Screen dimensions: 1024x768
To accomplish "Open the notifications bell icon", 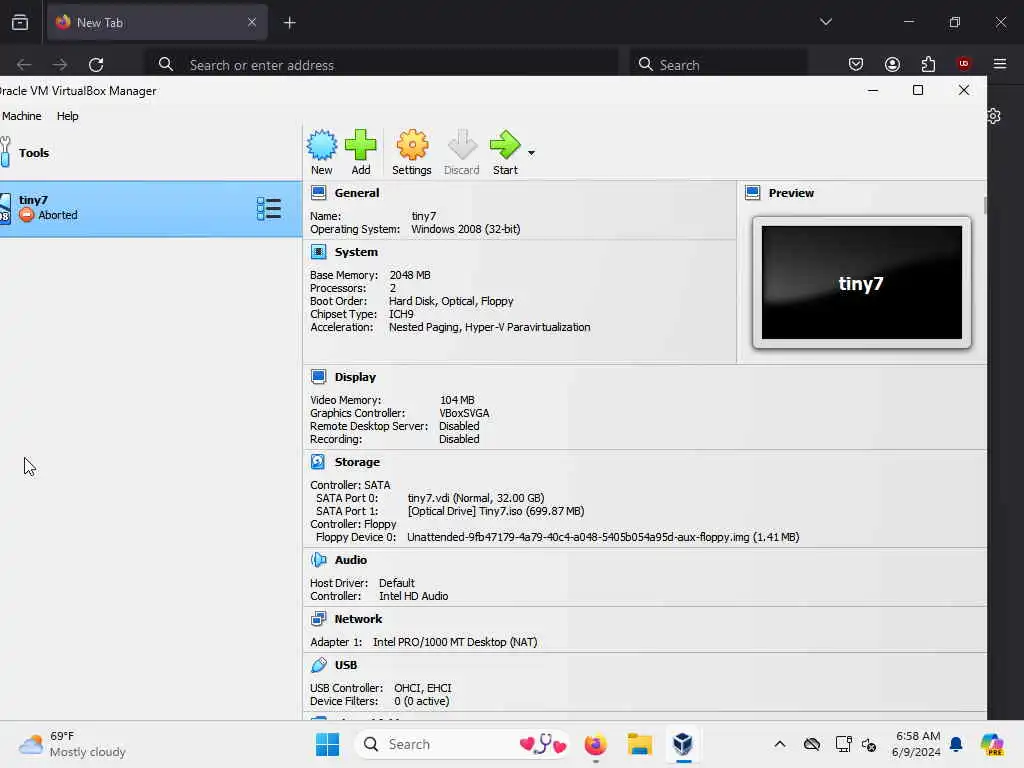I will [956, 744].
